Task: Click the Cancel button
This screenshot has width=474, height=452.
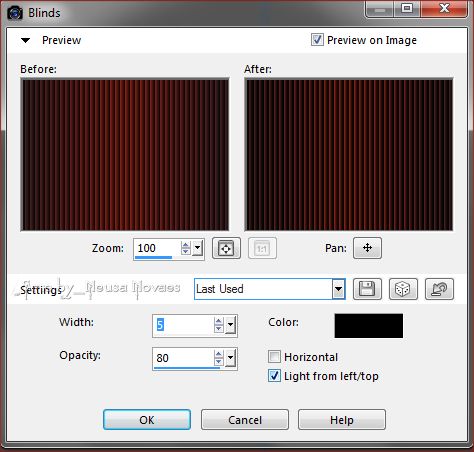Action: pos(245,420)
